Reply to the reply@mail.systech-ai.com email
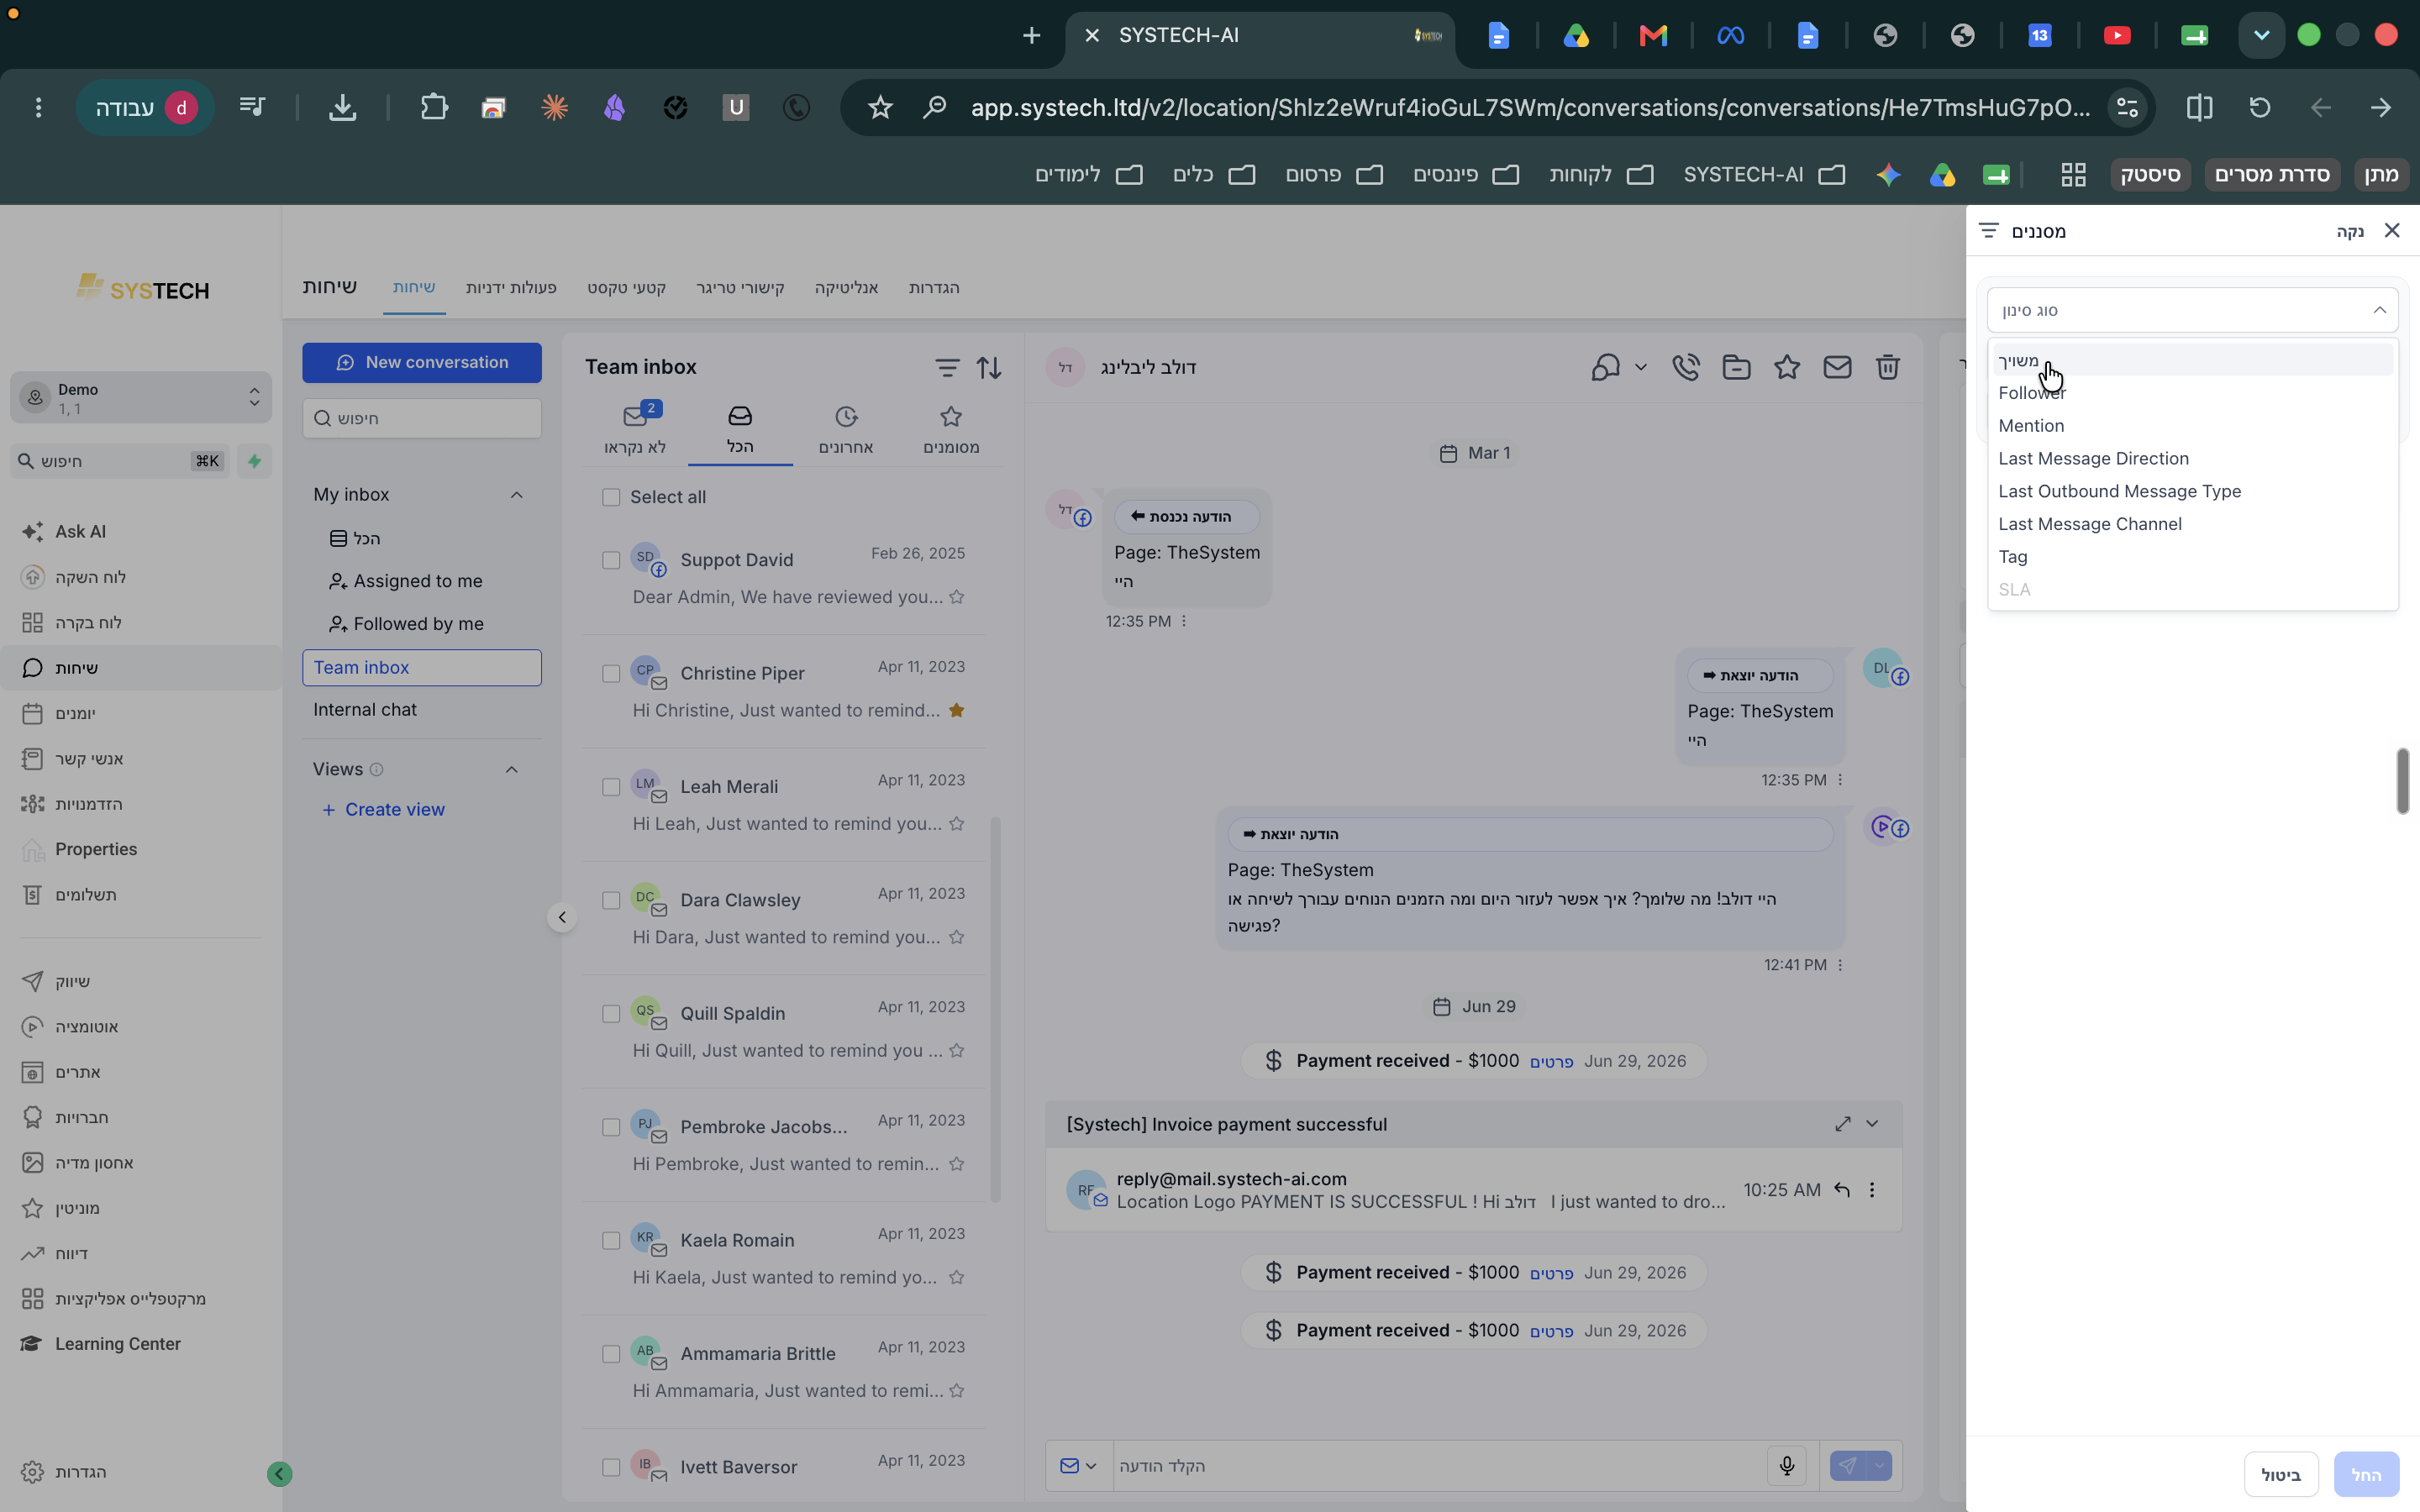Image resolution: width=2420 pixels, height=1512 pixels. point(1842,1190)
